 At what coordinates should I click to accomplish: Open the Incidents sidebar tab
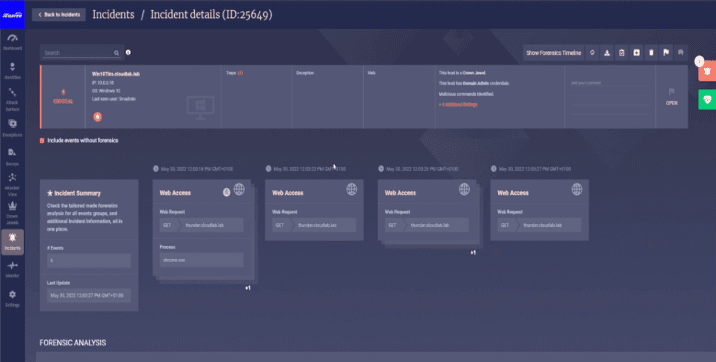click(12, 242)
